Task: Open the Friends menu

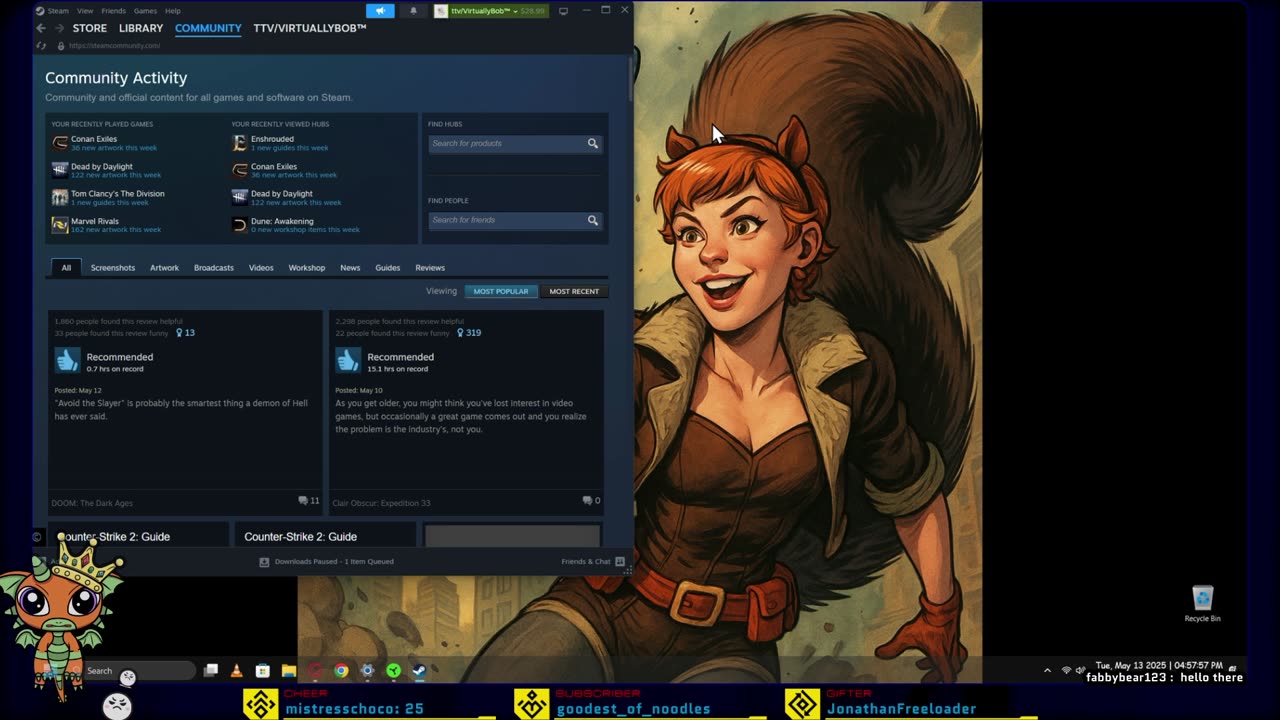Action: click(x=114, y=11)
